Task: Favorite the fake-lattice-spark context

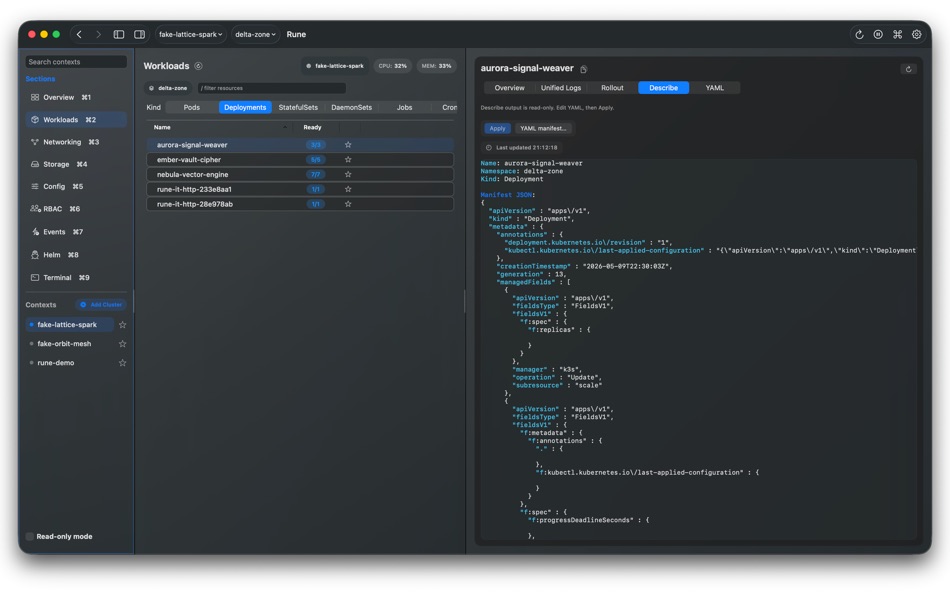Action: (x=122, y=325)
